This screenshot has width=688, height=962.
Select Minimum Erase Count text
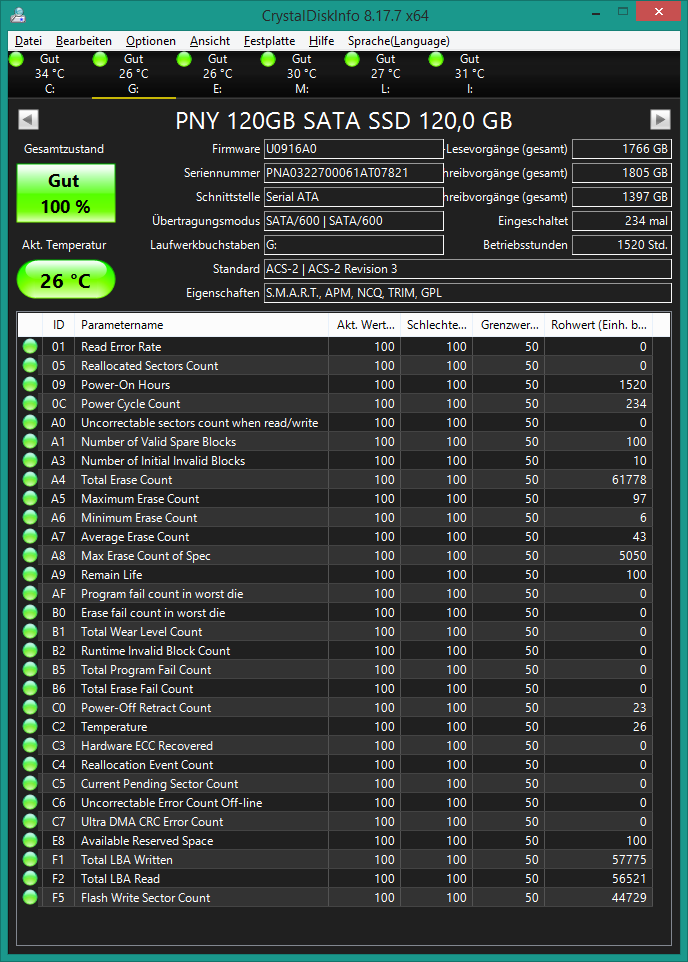pos(139,518)
